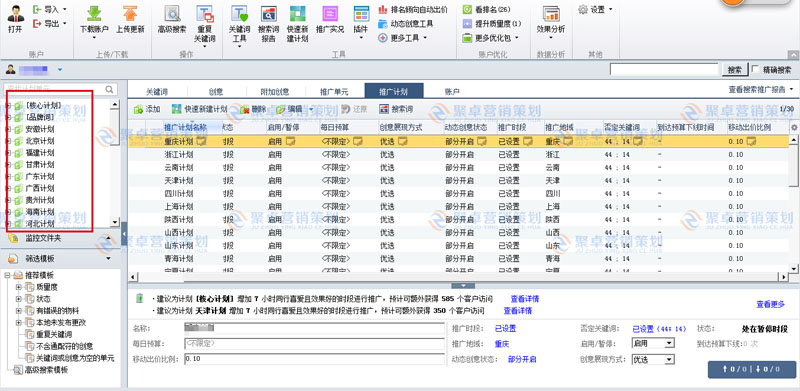Screen dimensions: 800x391
Task: Expand the 核心计划 tree node
Action: [8, 105]
